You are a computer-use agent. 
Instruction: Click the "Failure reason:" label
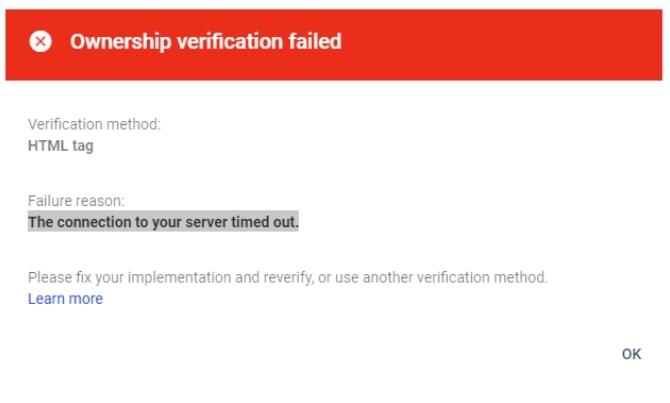pyautogui.click(x=76, y=200)
